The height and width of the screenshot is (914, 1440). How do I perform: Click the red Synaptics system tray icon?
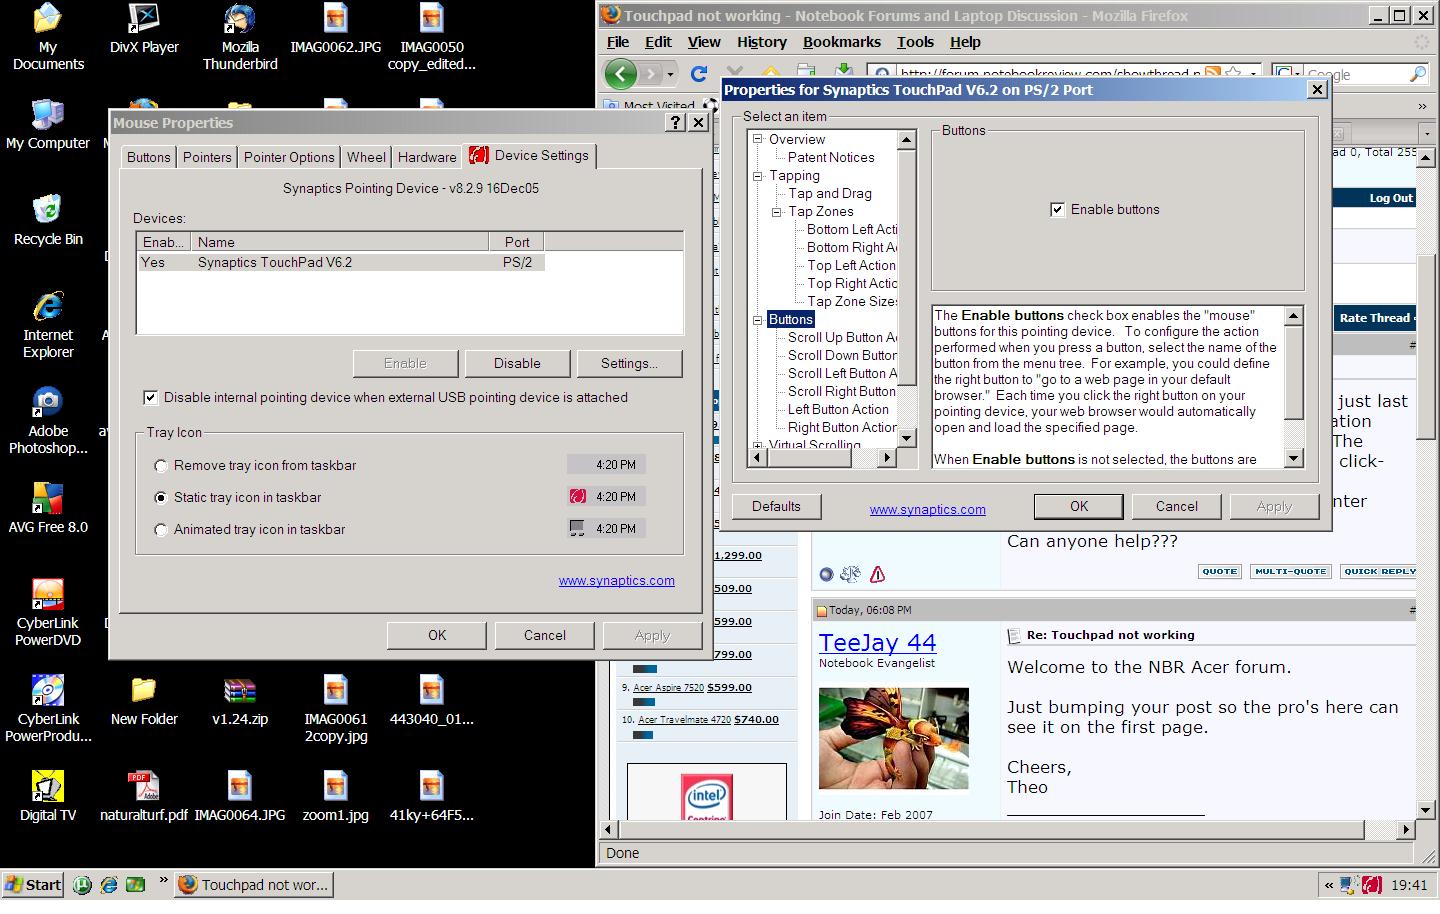click(1373, 884)
